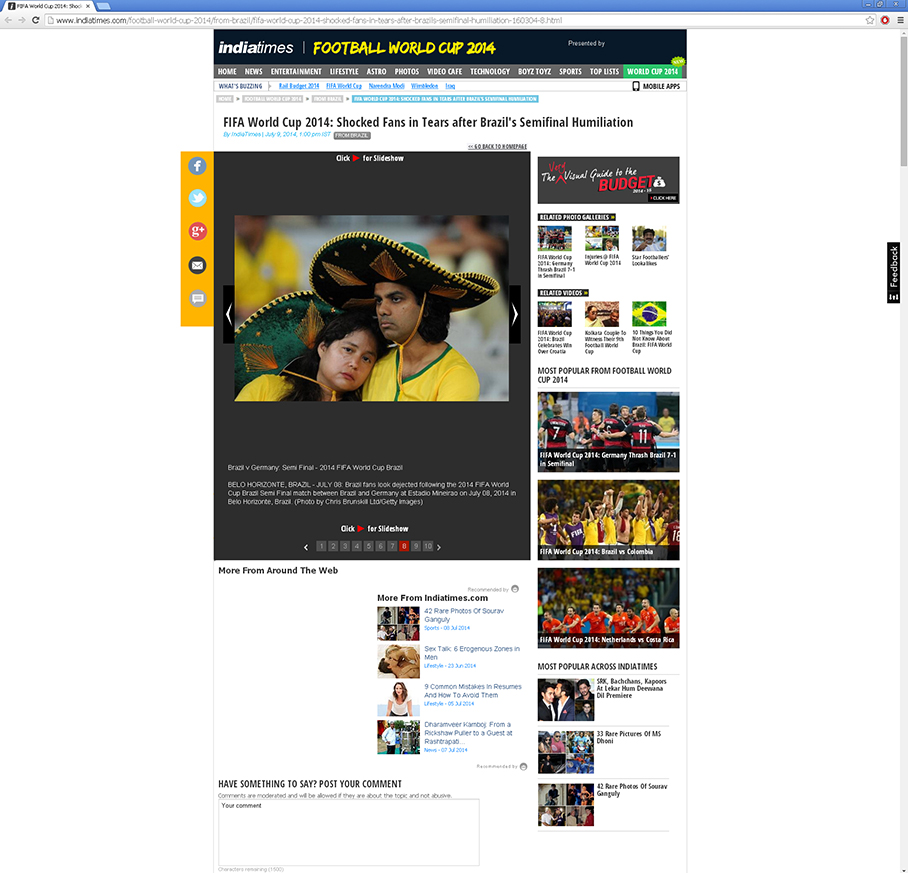Screen dimensions: 908x873
Task: Open TOP LISTS navigation item
Action: (x=604, y=72)
